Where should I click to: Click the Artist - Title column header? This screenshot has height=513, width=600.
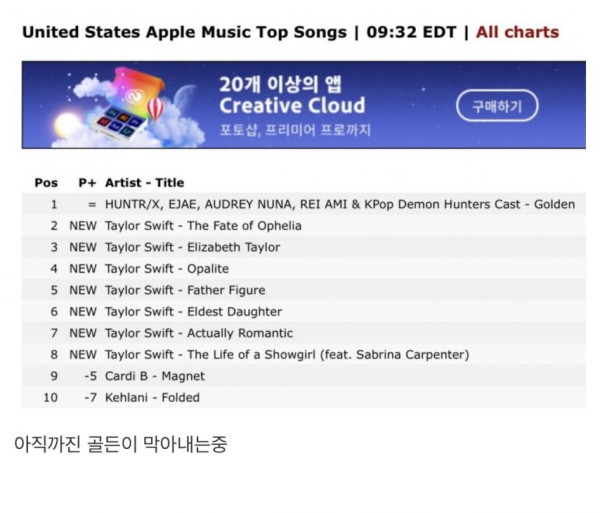pyautogui.click(x=144, y=183)
